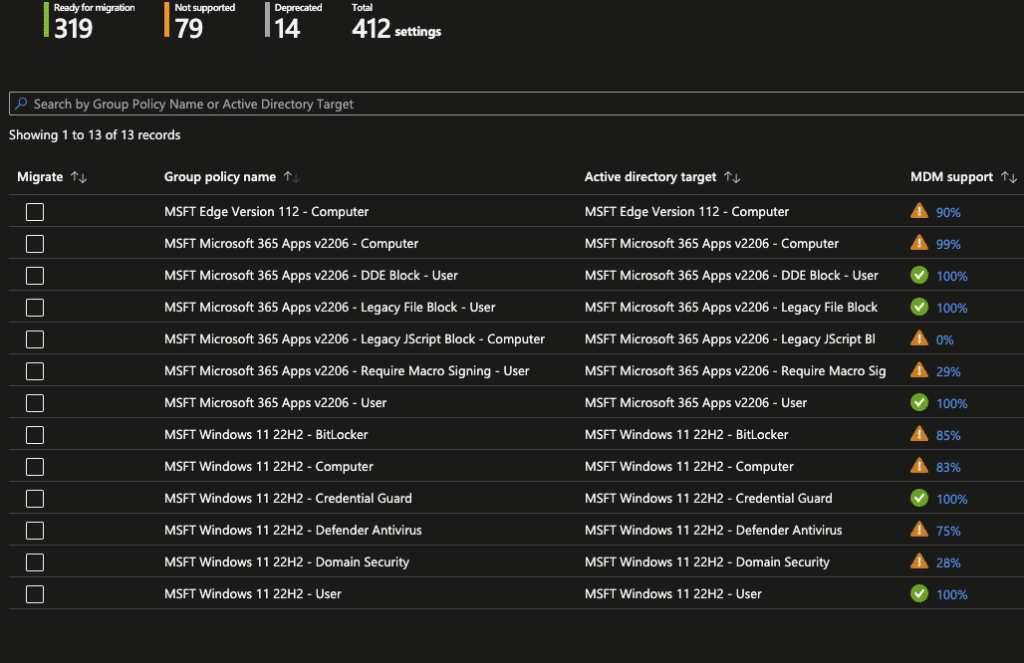Screen dimensions: 1024x663
Task: Click warning icon for Defender Antivirus row
Action: pos(919,529)
